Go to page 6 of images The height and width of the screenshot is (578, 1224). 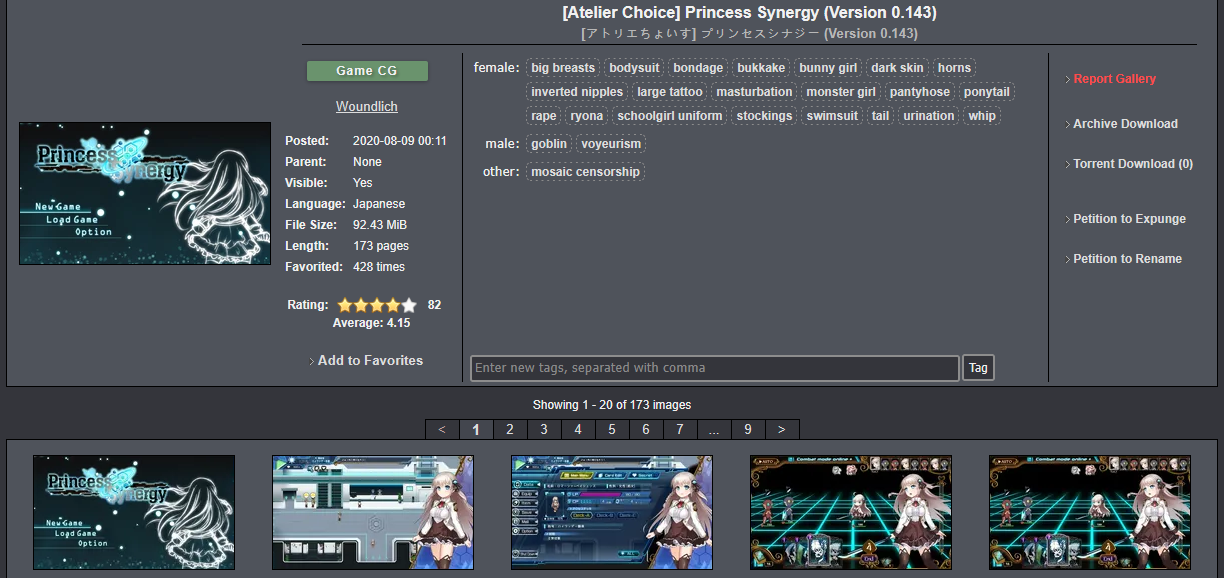(646, 429)
